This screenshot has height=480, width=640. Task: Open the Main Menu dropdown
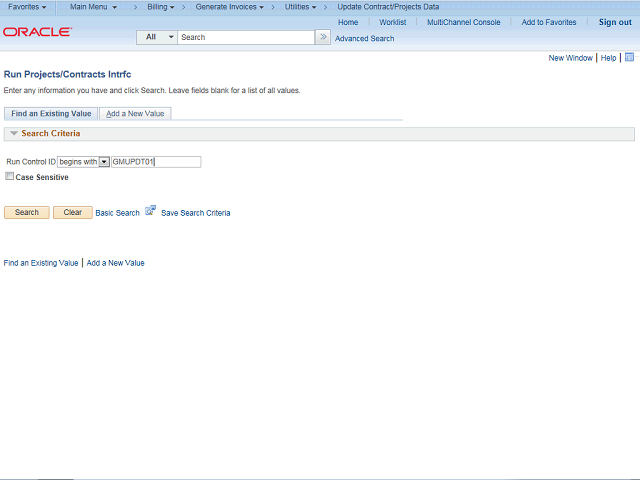(93, 7)
